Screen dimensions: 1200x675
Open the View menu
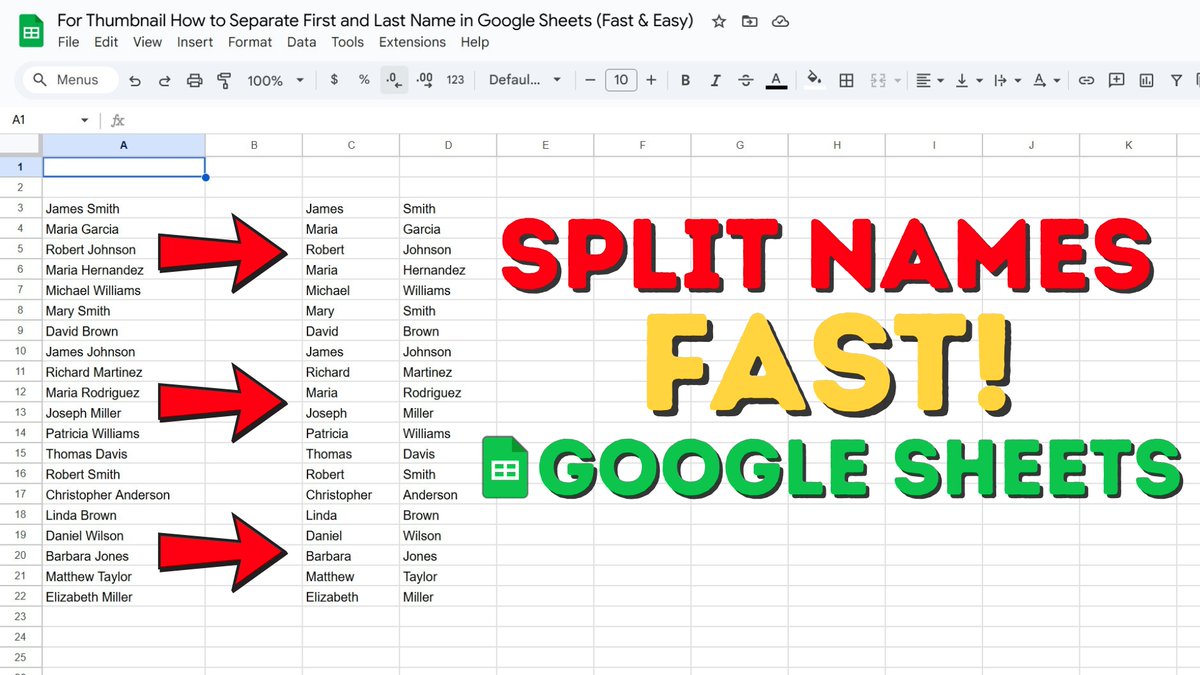(x=147, y=42)
